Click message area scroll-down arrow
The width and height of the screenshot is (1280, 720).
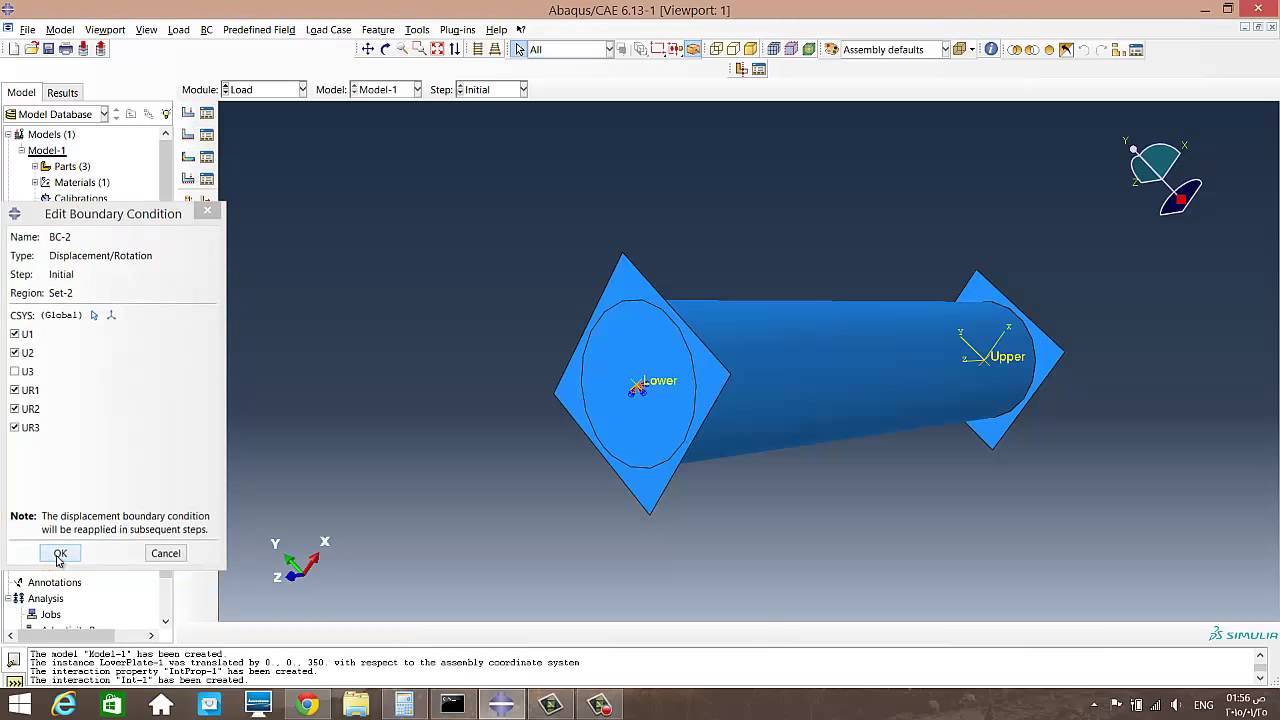click(x=1260, y=678)
